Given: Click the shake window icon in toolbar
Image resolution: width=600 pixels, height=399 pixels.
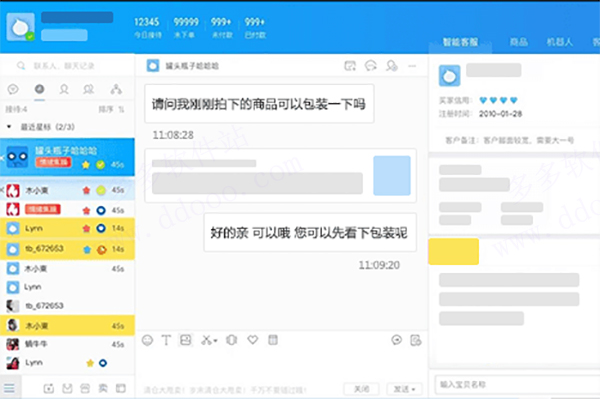Looking at the screenshot, I should pos(232,340).
